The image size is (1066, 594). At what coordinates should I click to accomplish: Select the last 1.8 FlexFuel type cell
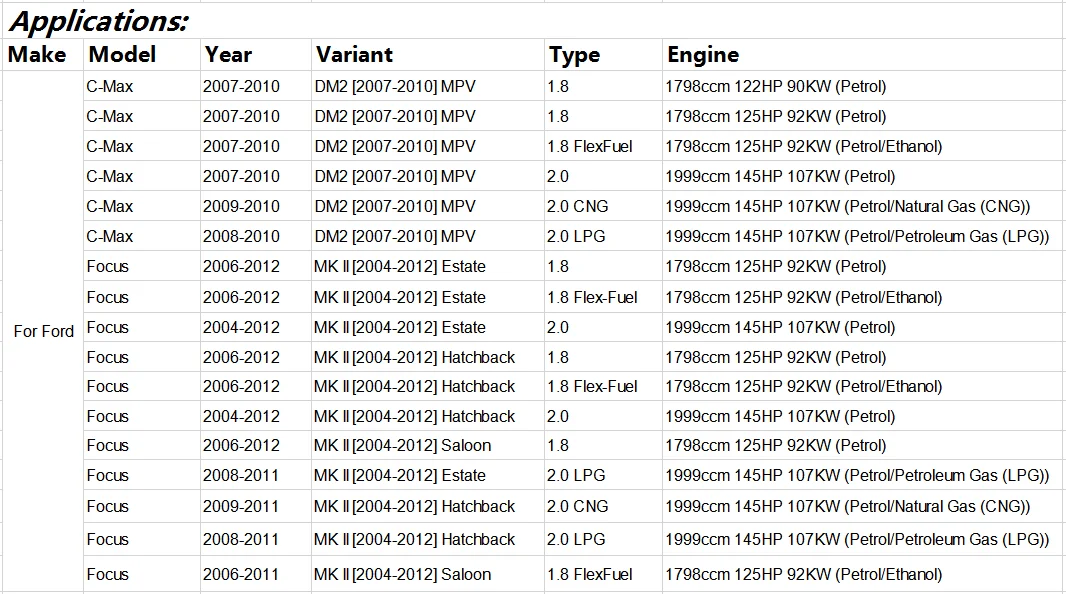coord(590,574)
